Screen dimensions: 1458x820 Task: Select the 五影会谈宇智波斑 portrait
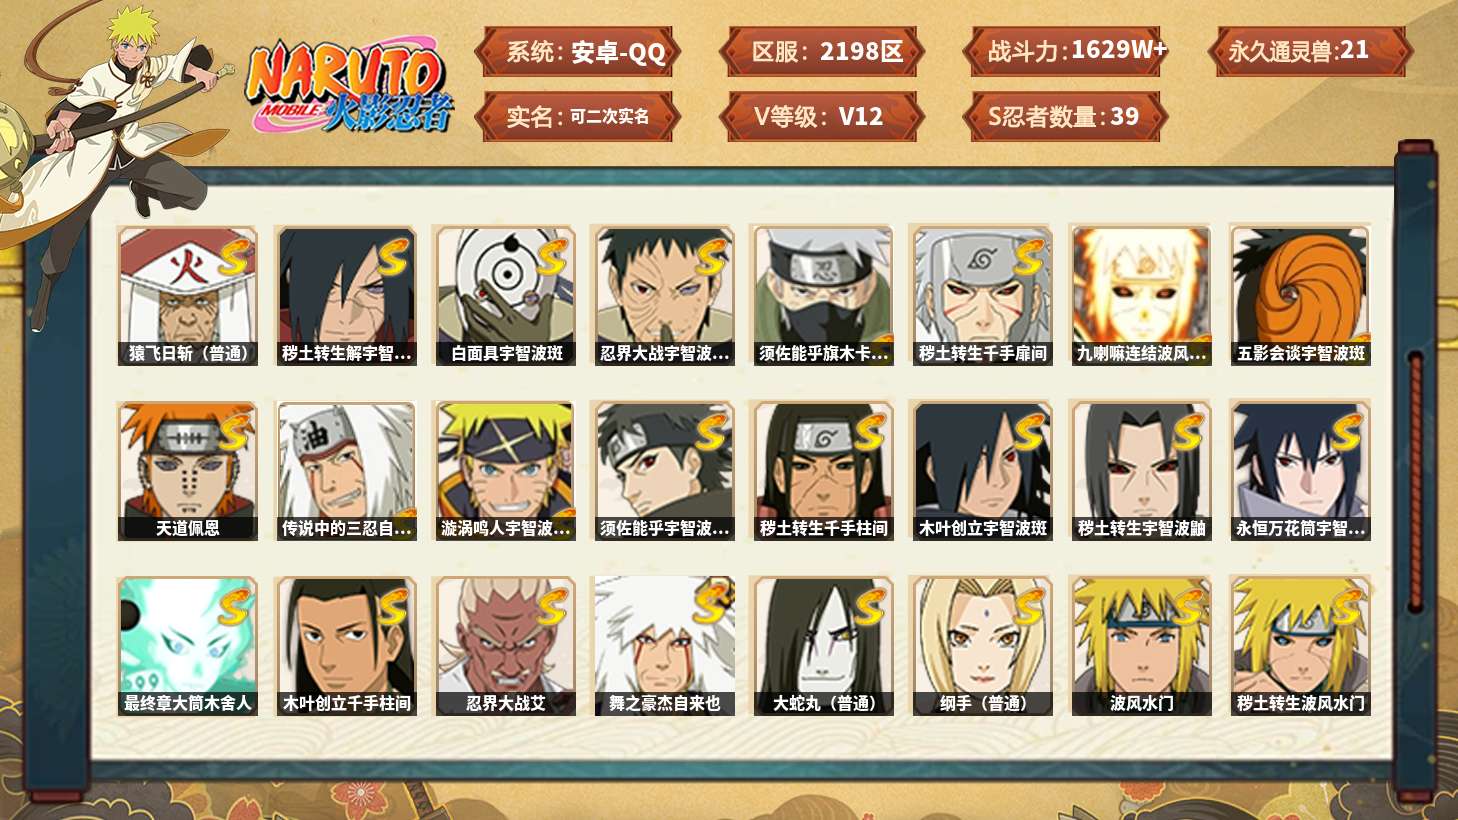pyautogui.click(x=1300, y=296)
